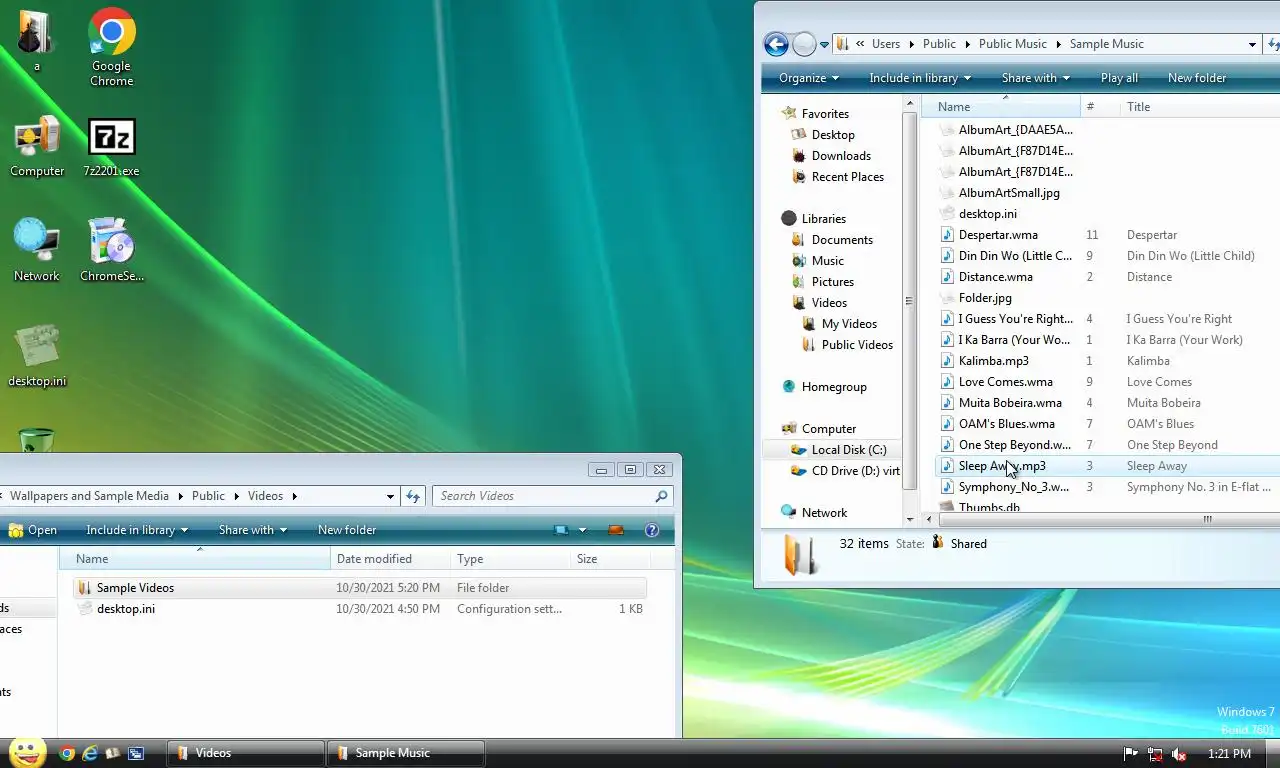Viewport: 1280px width, 768px height.
Task: Click the smiley Start button on taskbar
Action: 27,752
